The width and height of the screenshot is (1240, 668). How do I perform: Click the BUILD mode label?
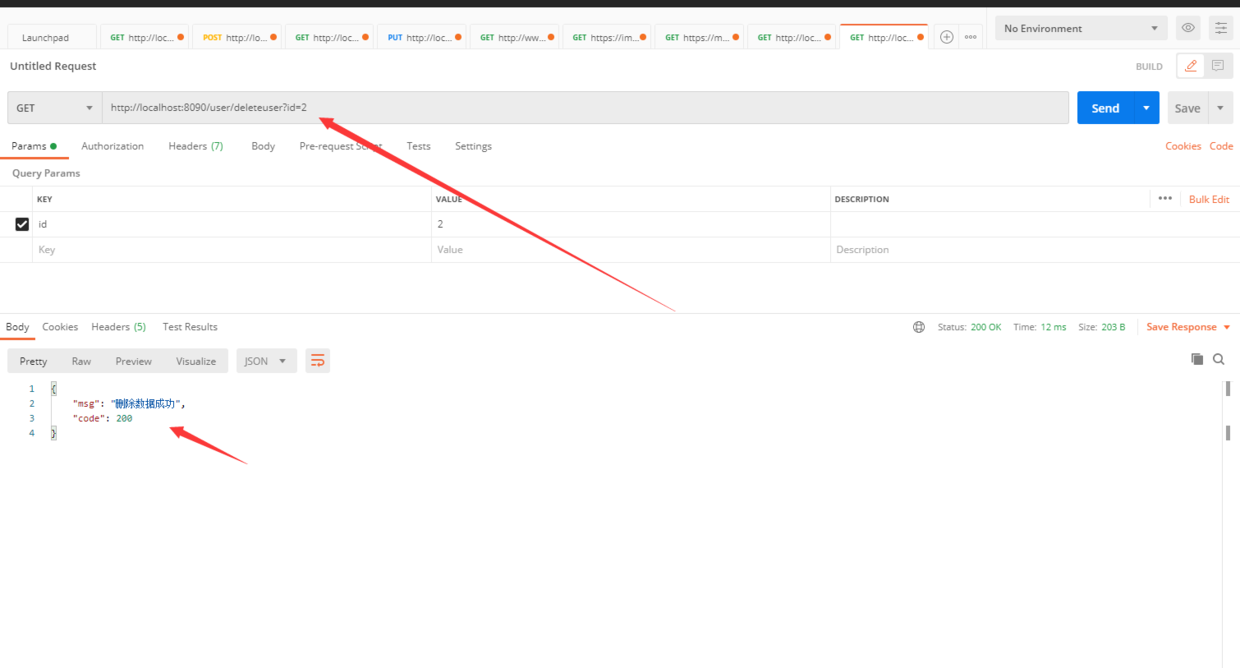click(1149, 67)
